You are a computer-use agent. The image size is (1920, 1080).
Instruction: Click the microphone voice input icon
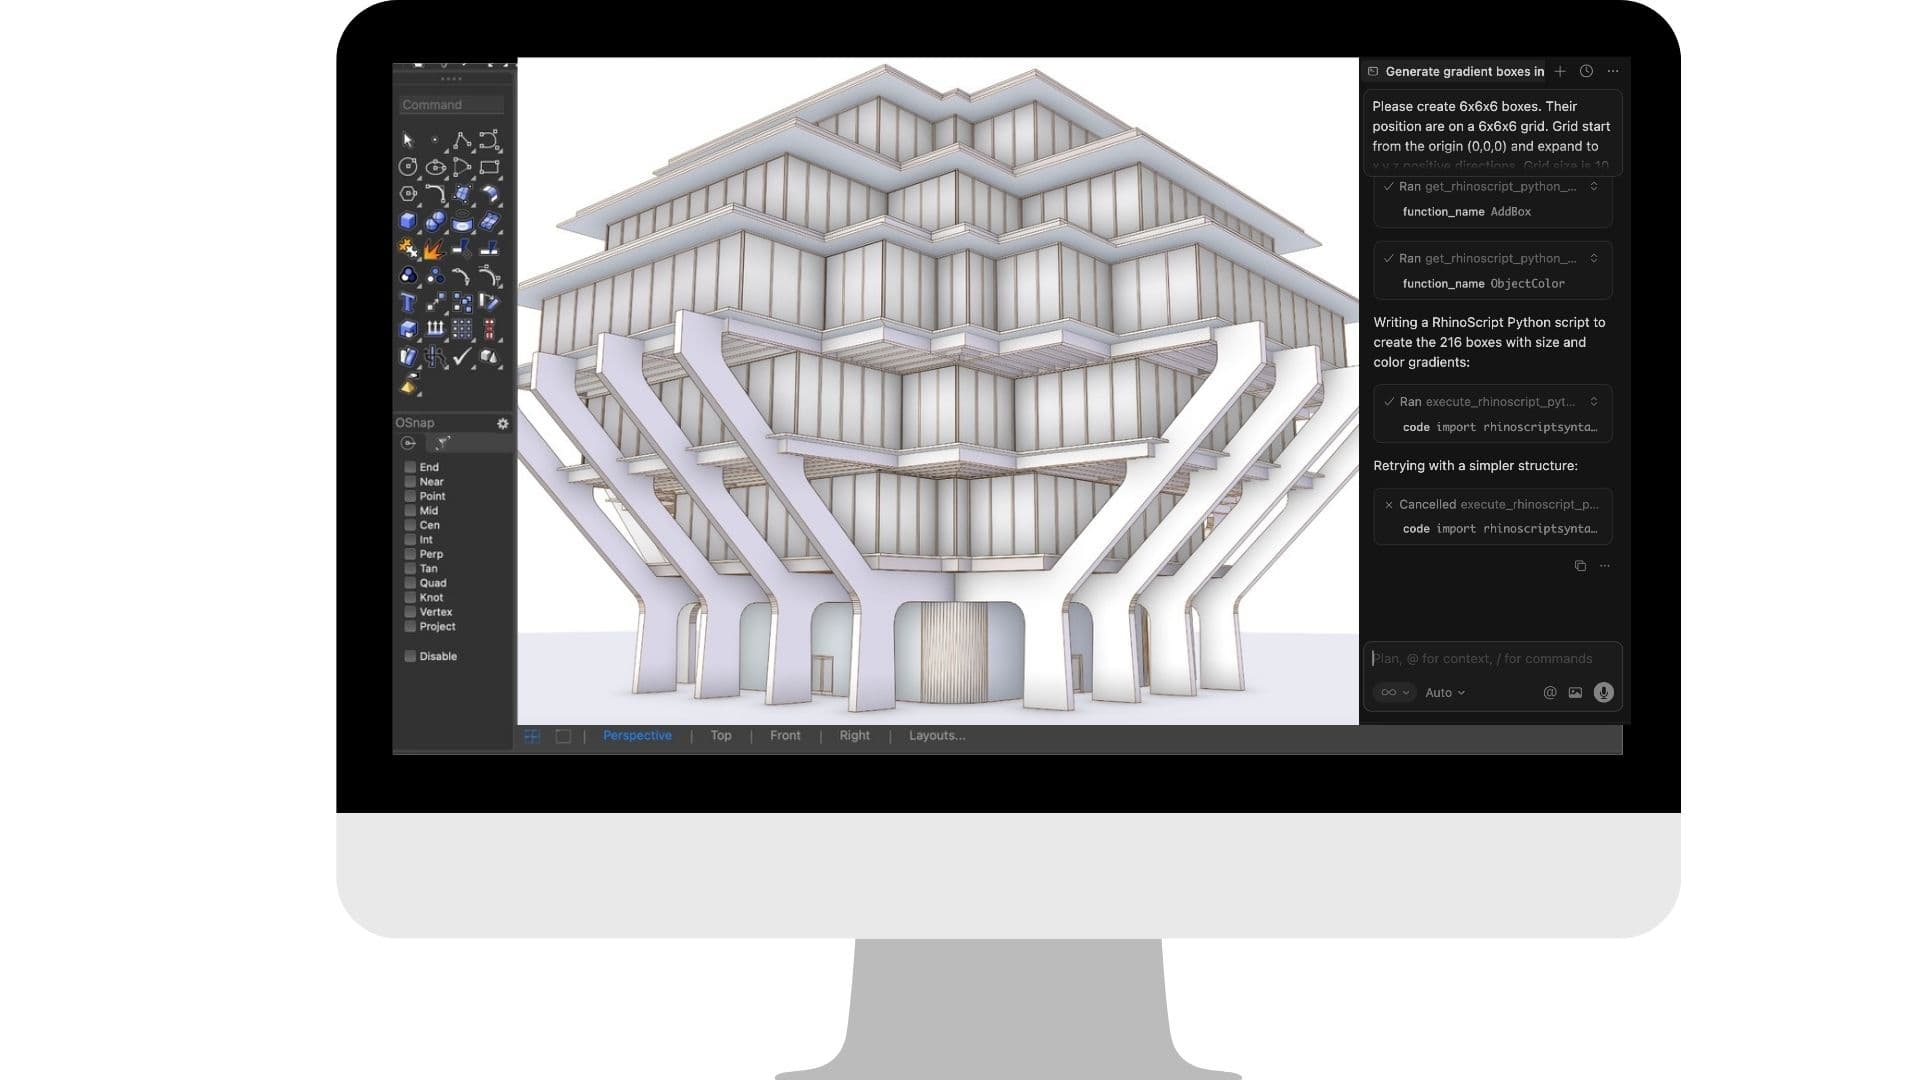pos(1603,692)
